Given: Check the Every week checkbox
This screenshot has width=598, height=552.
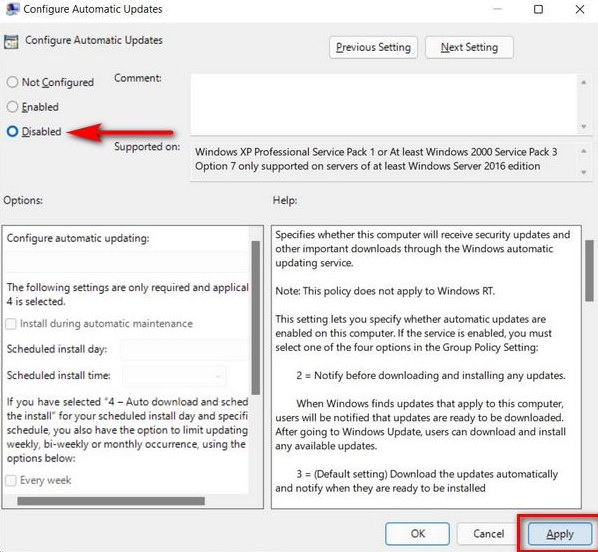Looking at the screenshot, I should pos(11,480).
